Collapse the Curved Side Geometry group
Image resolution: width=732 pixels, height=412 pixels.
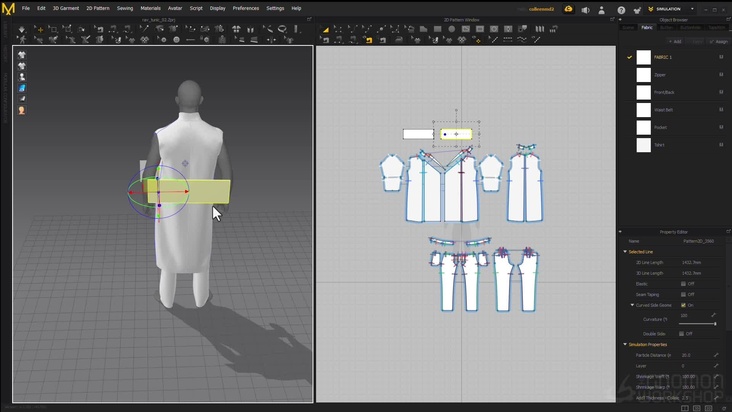tap(632, 305)
